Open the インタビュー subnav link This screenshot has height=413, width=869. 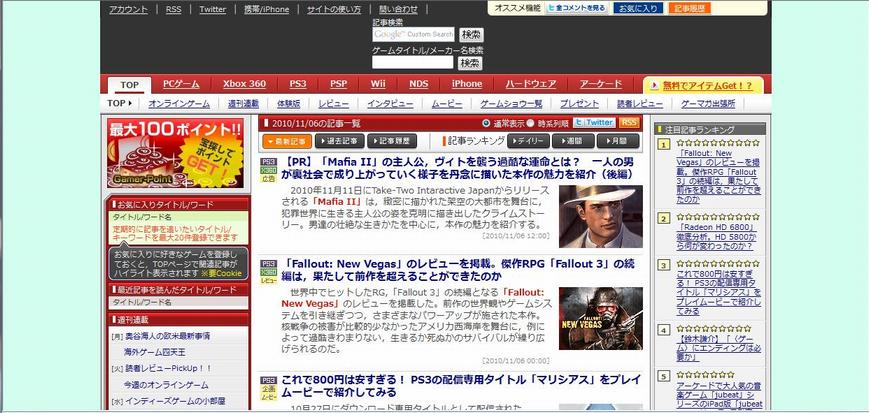(x=390, y=104)
